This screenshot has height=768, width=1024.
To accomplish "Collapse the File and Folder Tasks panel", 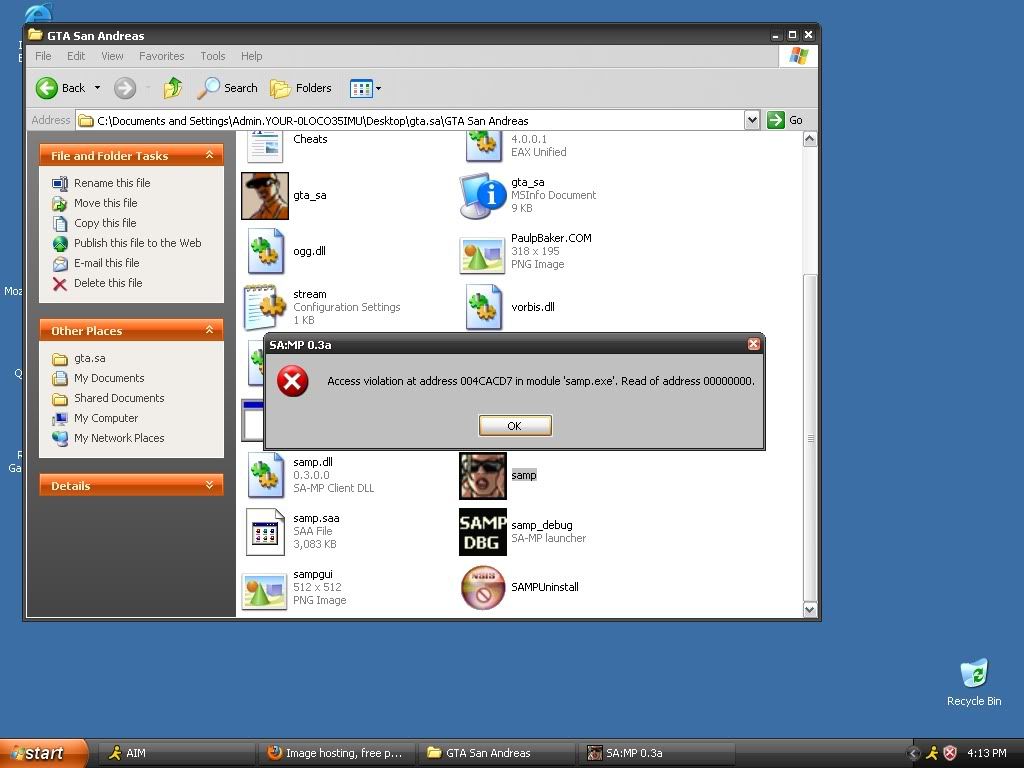I will click(x=209, y=156).
